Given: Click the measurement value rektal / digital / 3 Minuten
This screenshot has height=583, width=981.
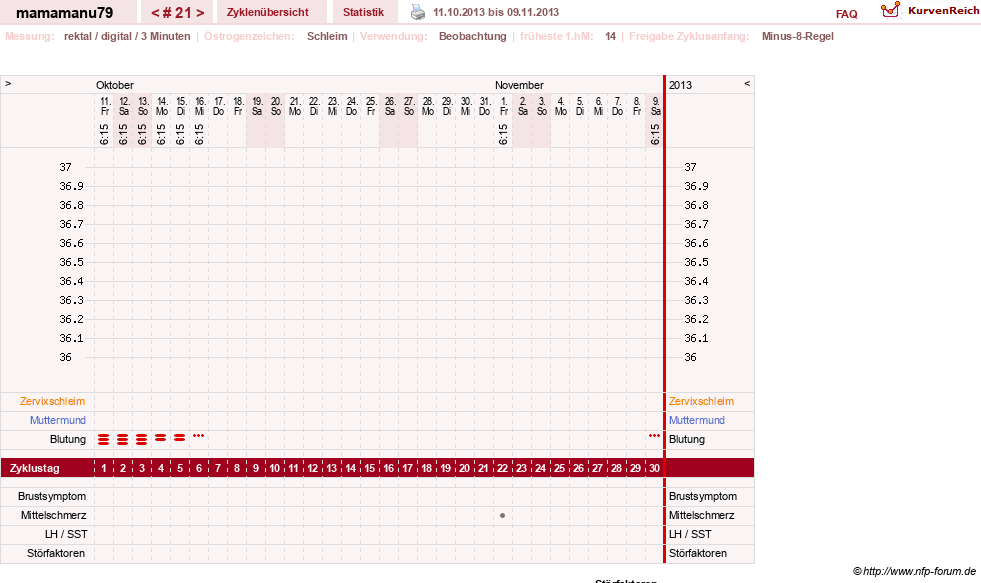Looking at the screenshot, I should (127, 36).
